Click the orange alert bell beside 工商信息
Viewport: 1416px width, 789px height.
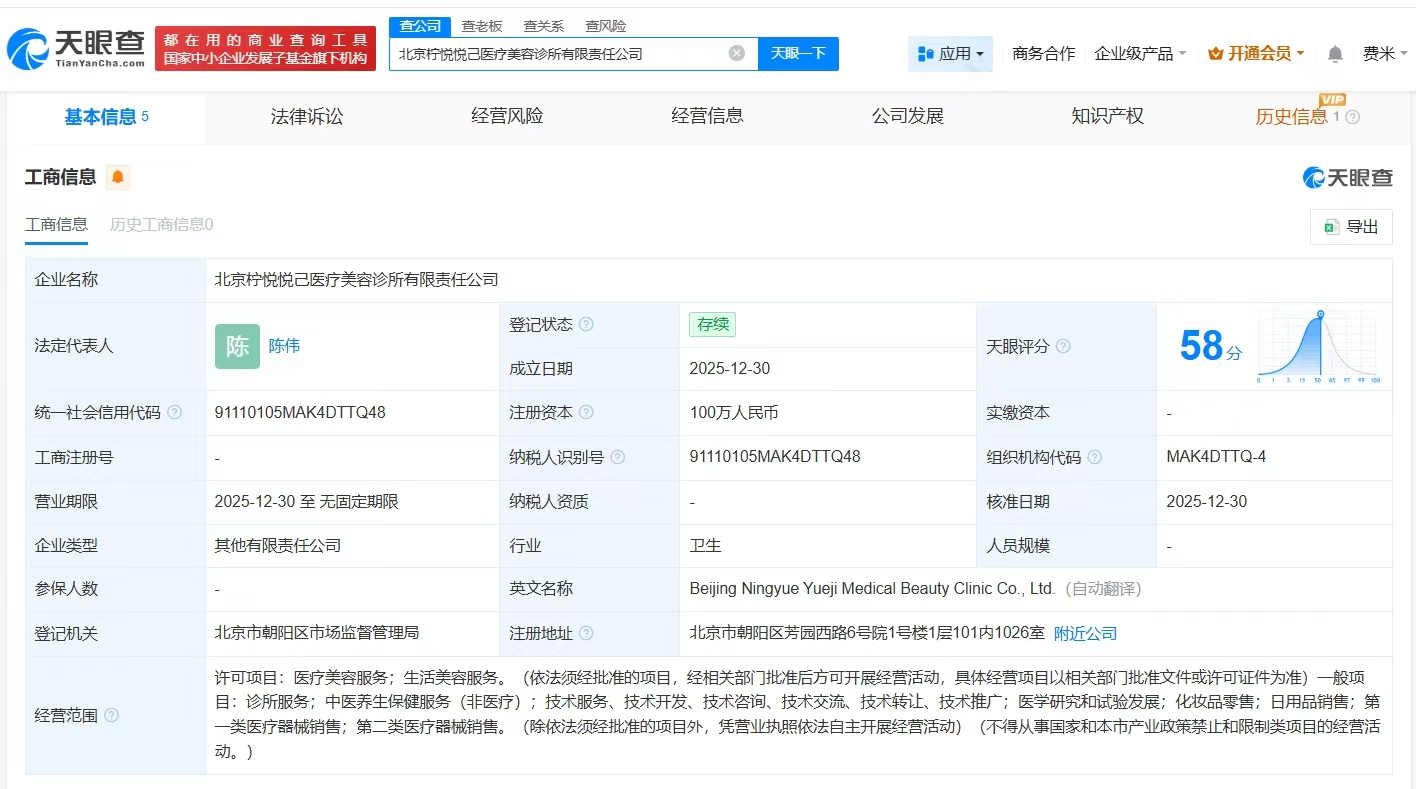click(x=118, y=178)
